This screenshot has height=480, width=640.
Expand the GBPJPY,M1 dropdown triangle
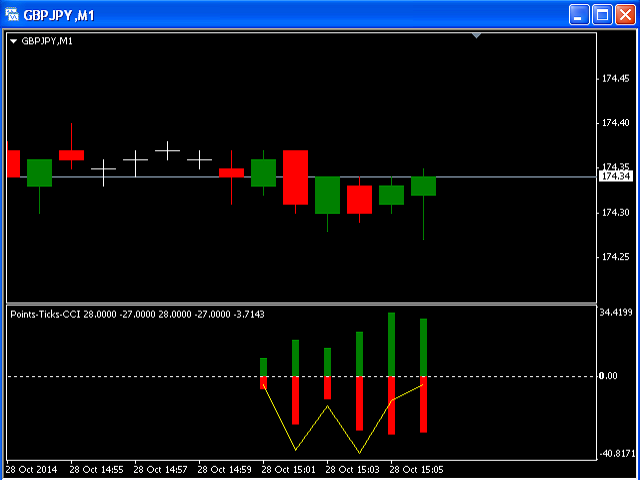[13, 41]
